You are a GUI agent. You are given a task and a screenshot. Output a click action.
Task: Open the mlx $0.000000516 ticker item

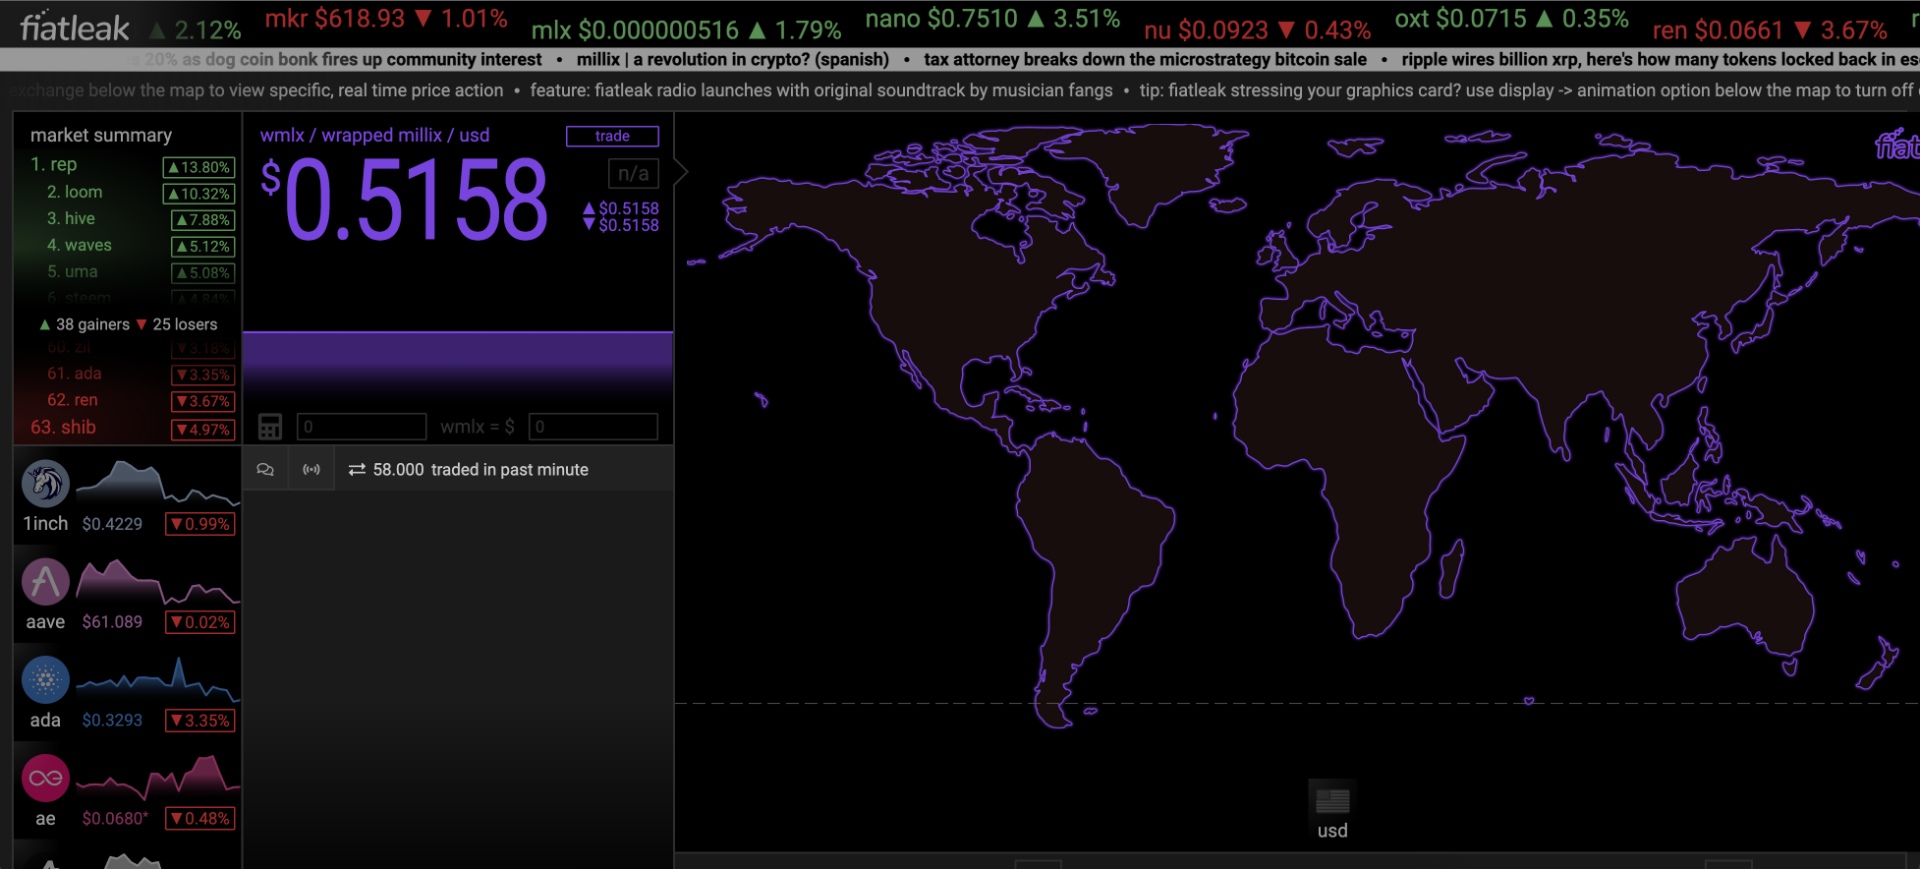pyautogui.click(x=686, y=30)
